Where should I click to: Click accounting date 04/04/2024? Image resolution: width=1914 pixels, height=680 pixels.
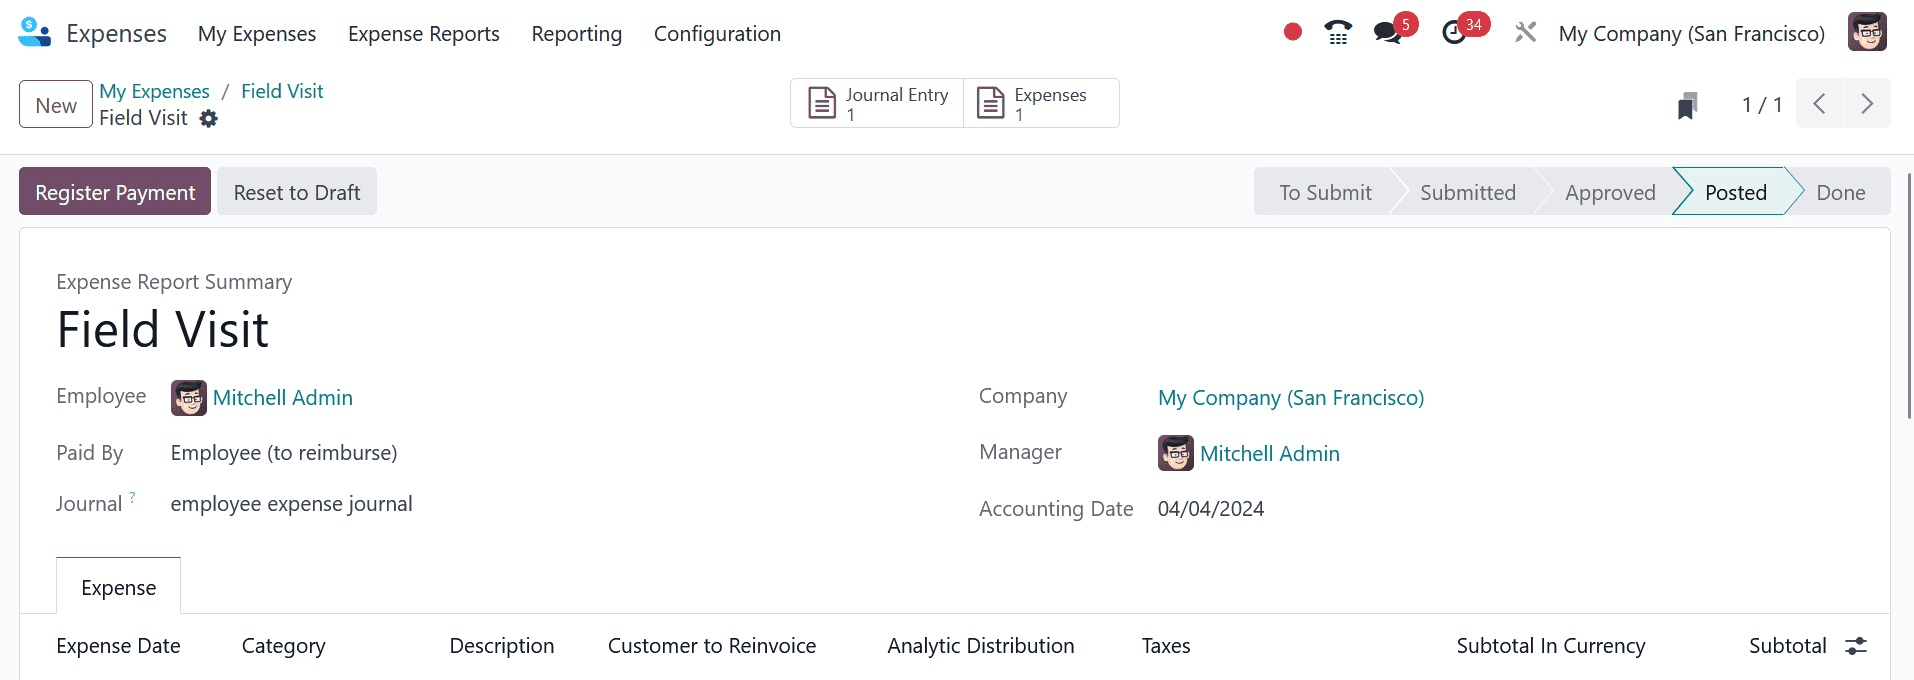point(1211,509)
